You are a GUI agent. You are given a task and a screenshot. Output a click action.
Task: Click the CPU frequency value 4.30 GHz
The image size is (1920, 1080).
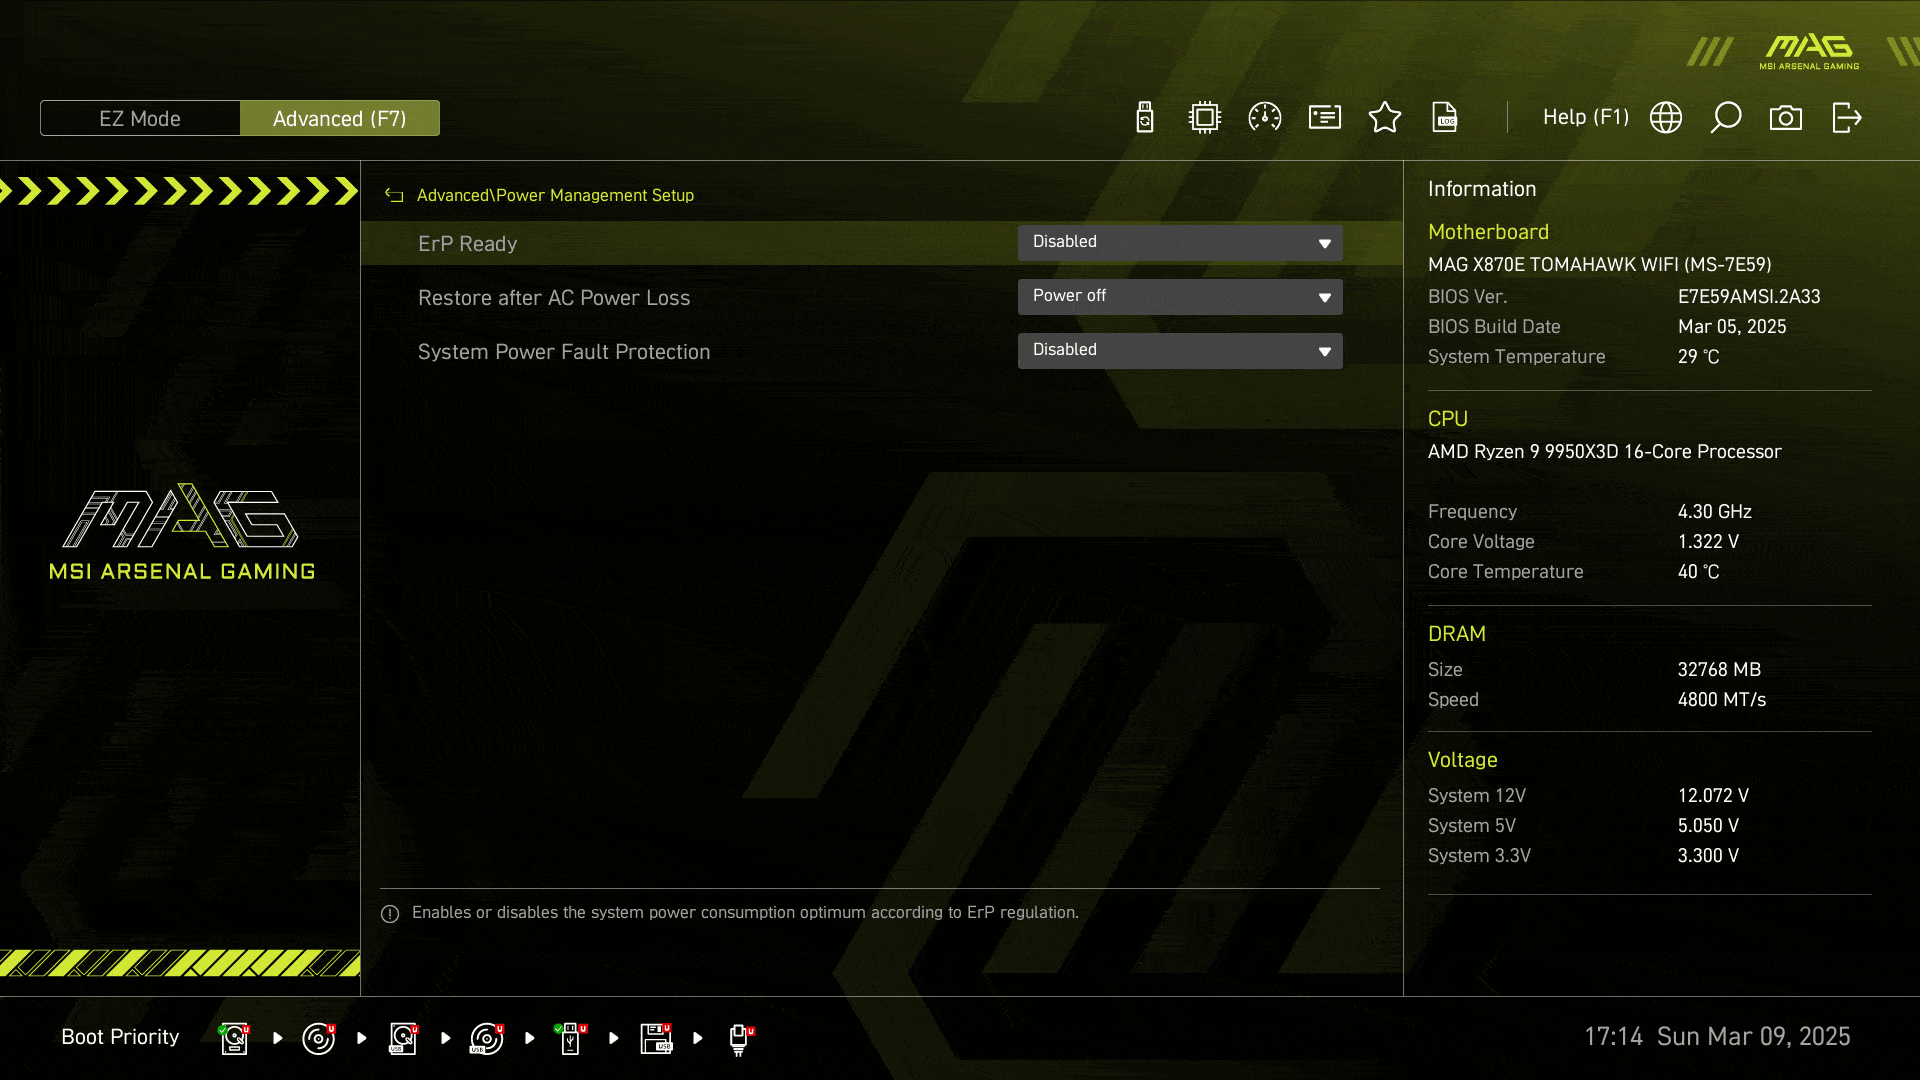click(1714, 512)
